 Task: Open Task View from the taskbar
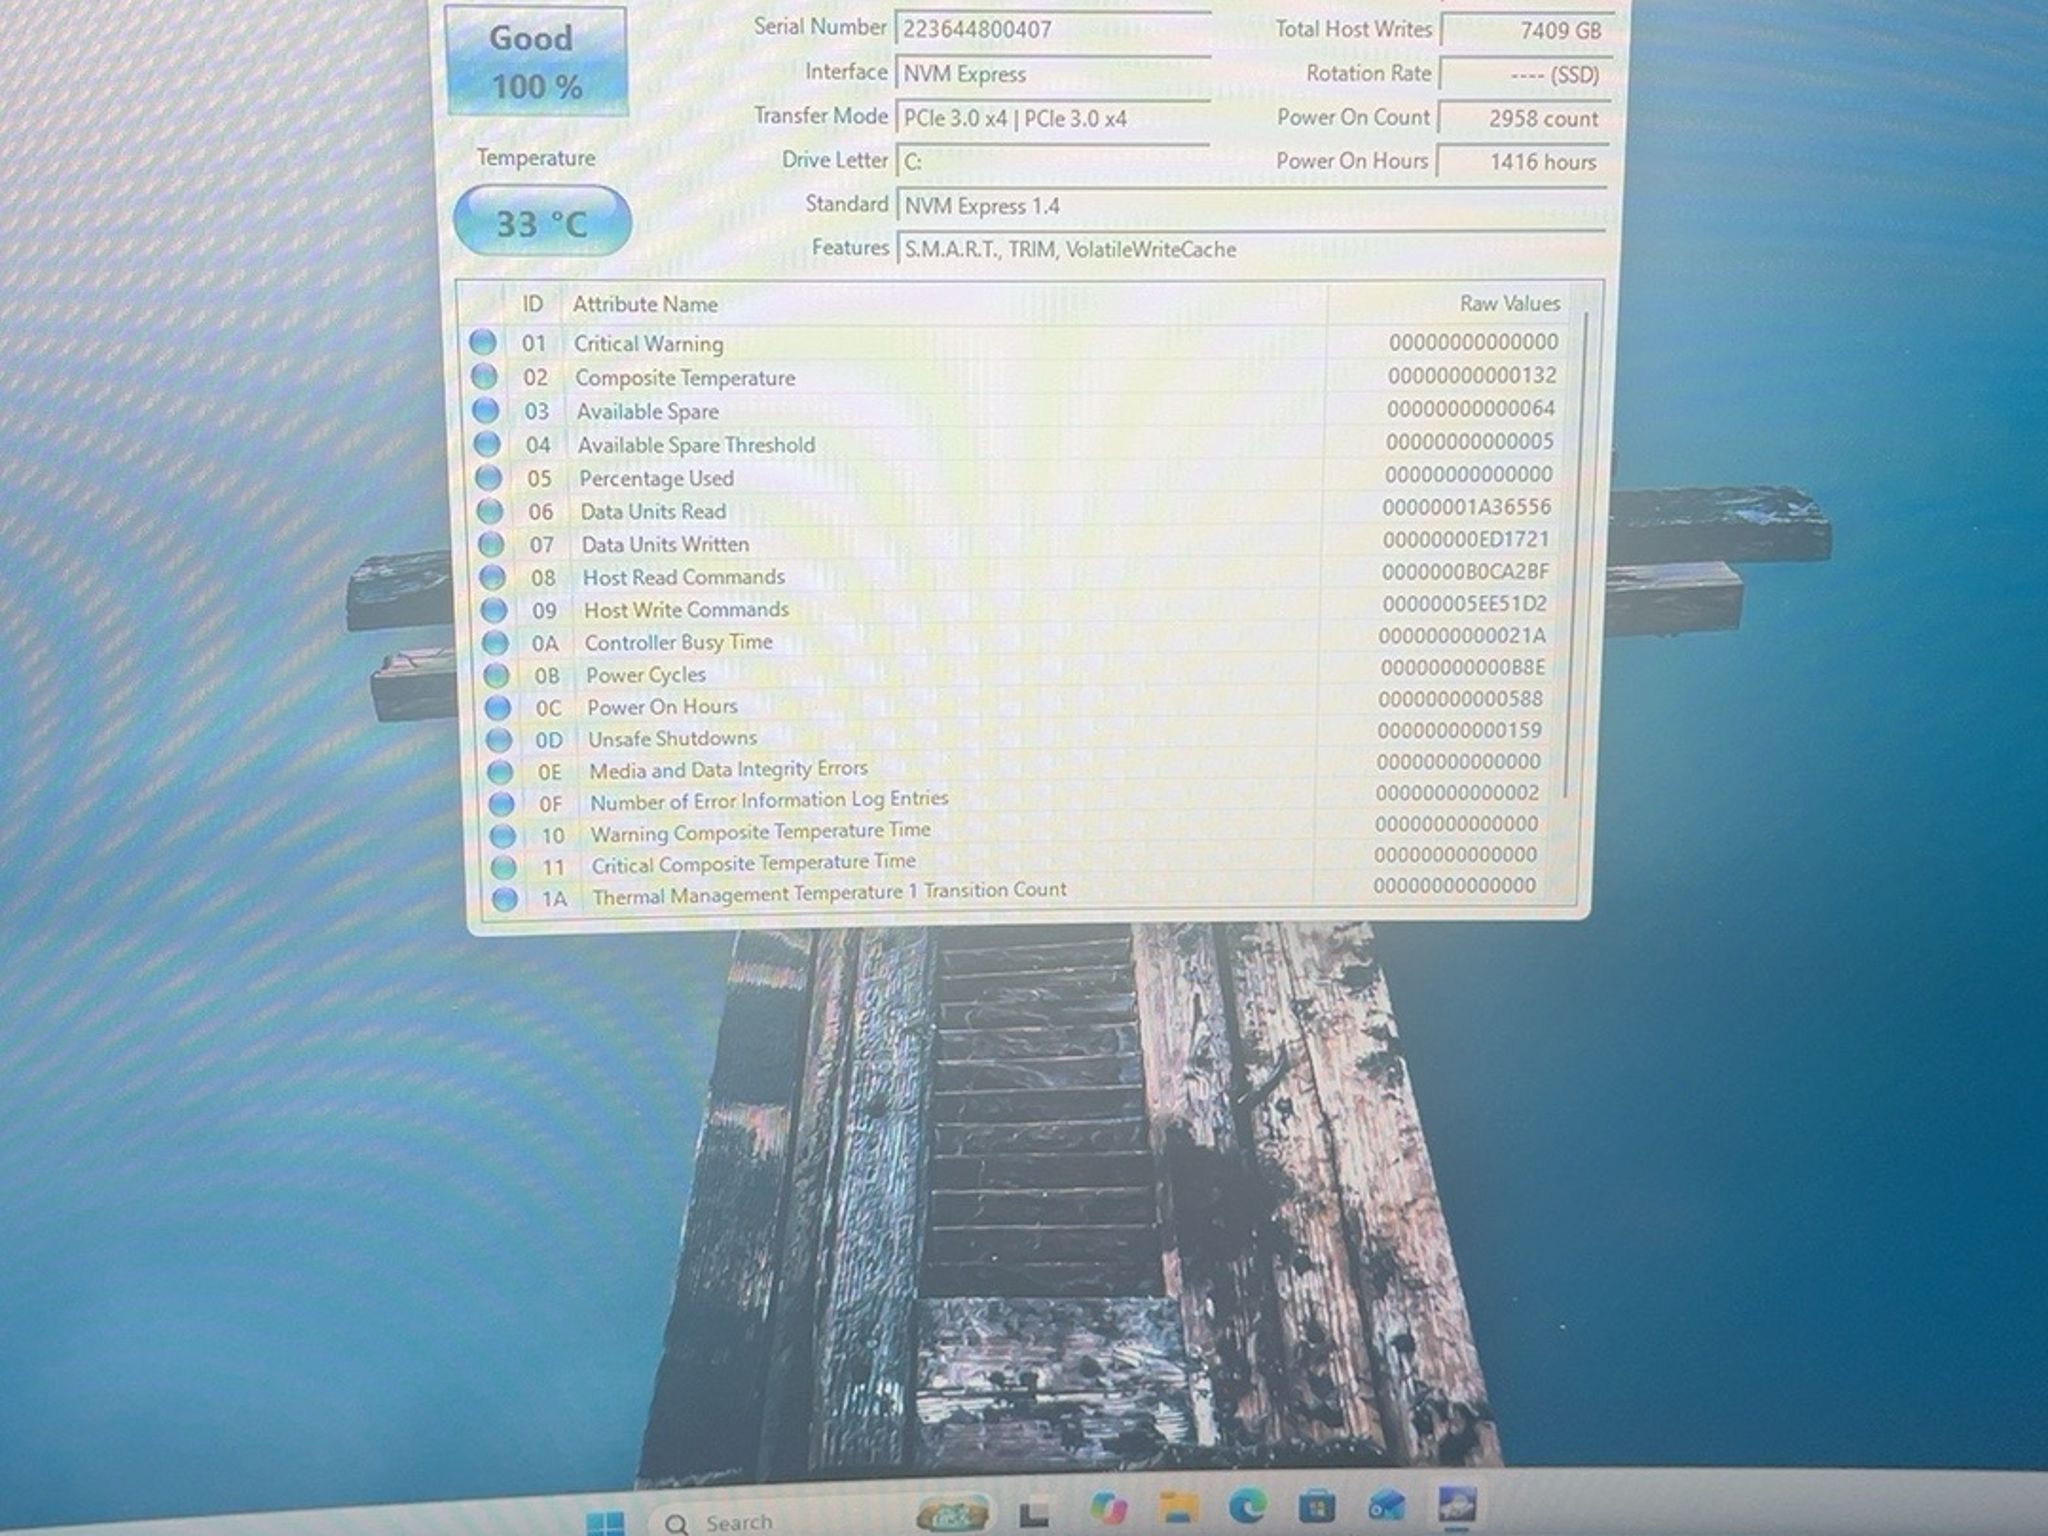click(x=1033, y=1512)
